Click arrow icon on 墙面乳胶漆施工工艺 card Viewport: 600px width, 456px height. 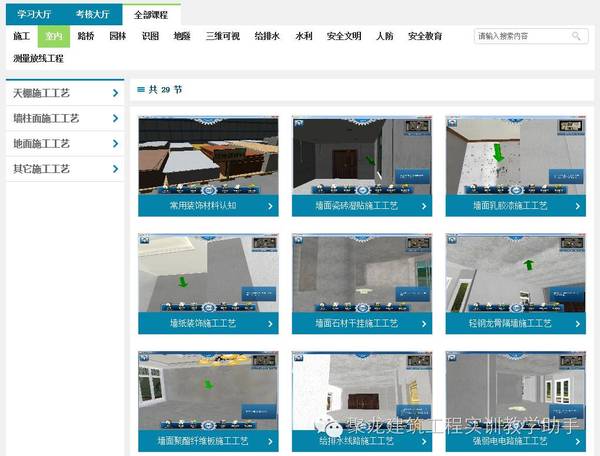577,206
